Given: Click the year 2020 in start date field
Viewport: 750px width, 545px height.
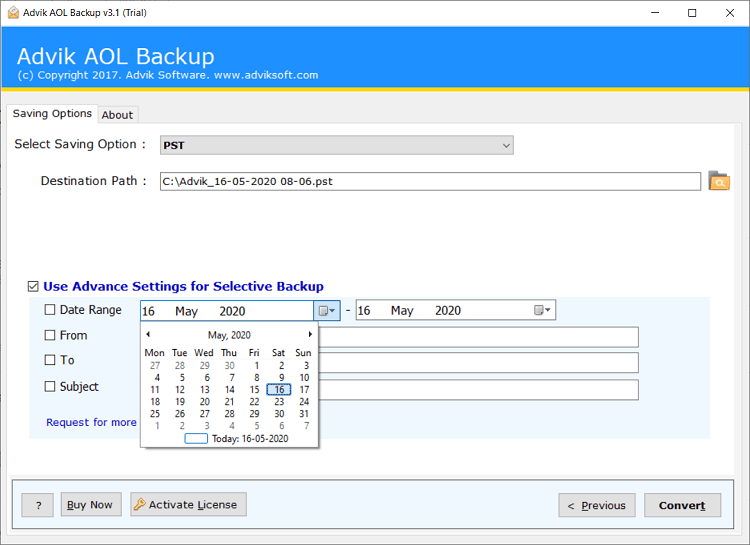Looking at the screenshot, I should pyautogui.click(x=232, y=311).
